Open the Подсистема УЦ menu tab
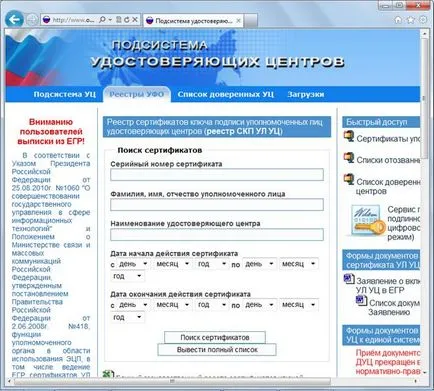Screen dimensions: 434x391 tap(64, 94)
